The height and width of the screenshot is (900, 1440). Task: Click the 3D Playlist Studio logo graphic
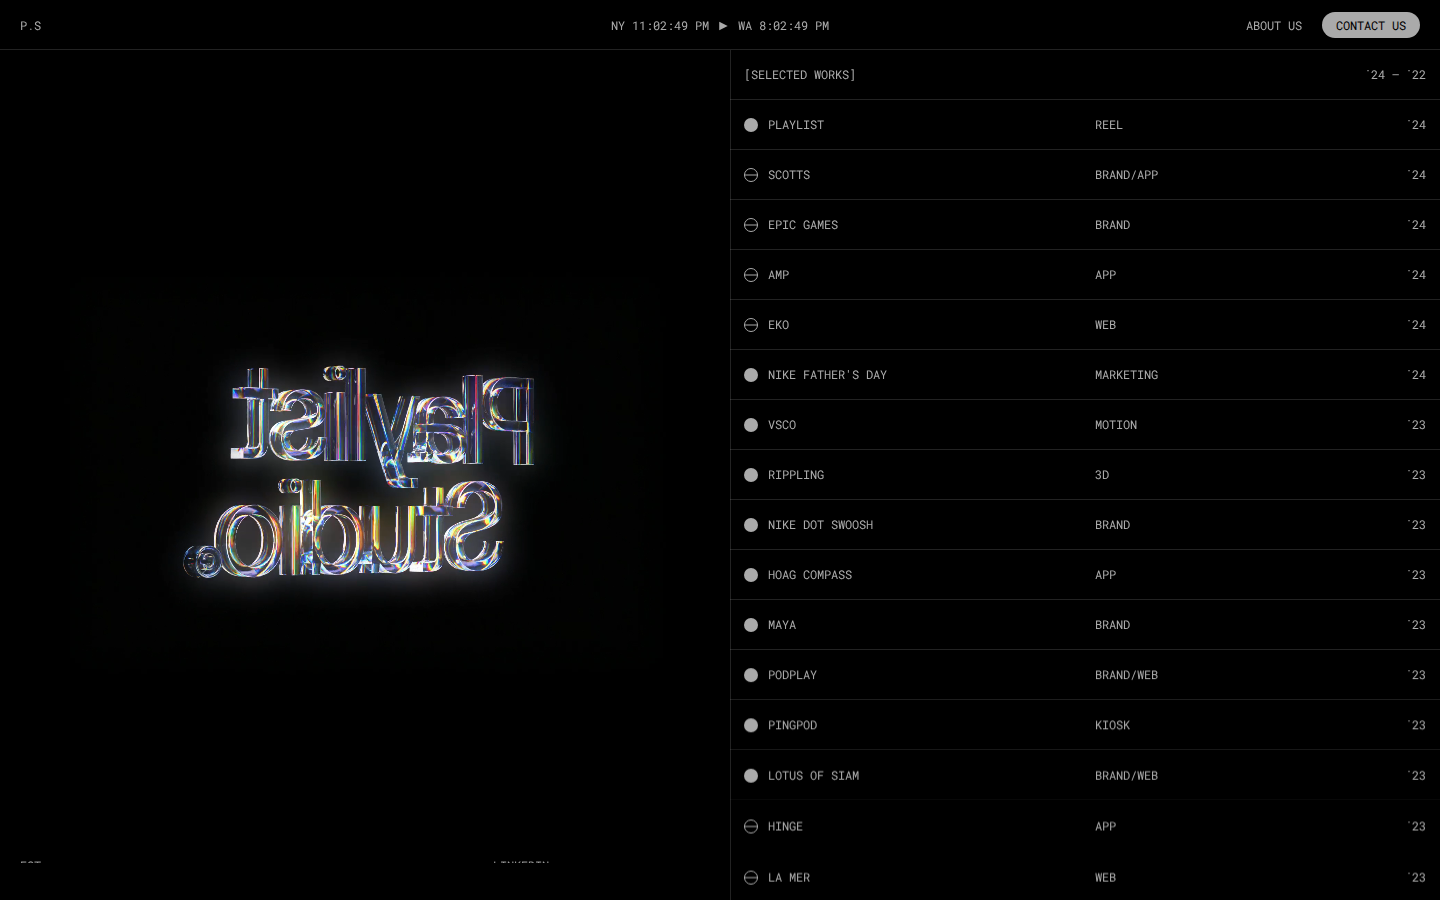[x=360, y=472]
